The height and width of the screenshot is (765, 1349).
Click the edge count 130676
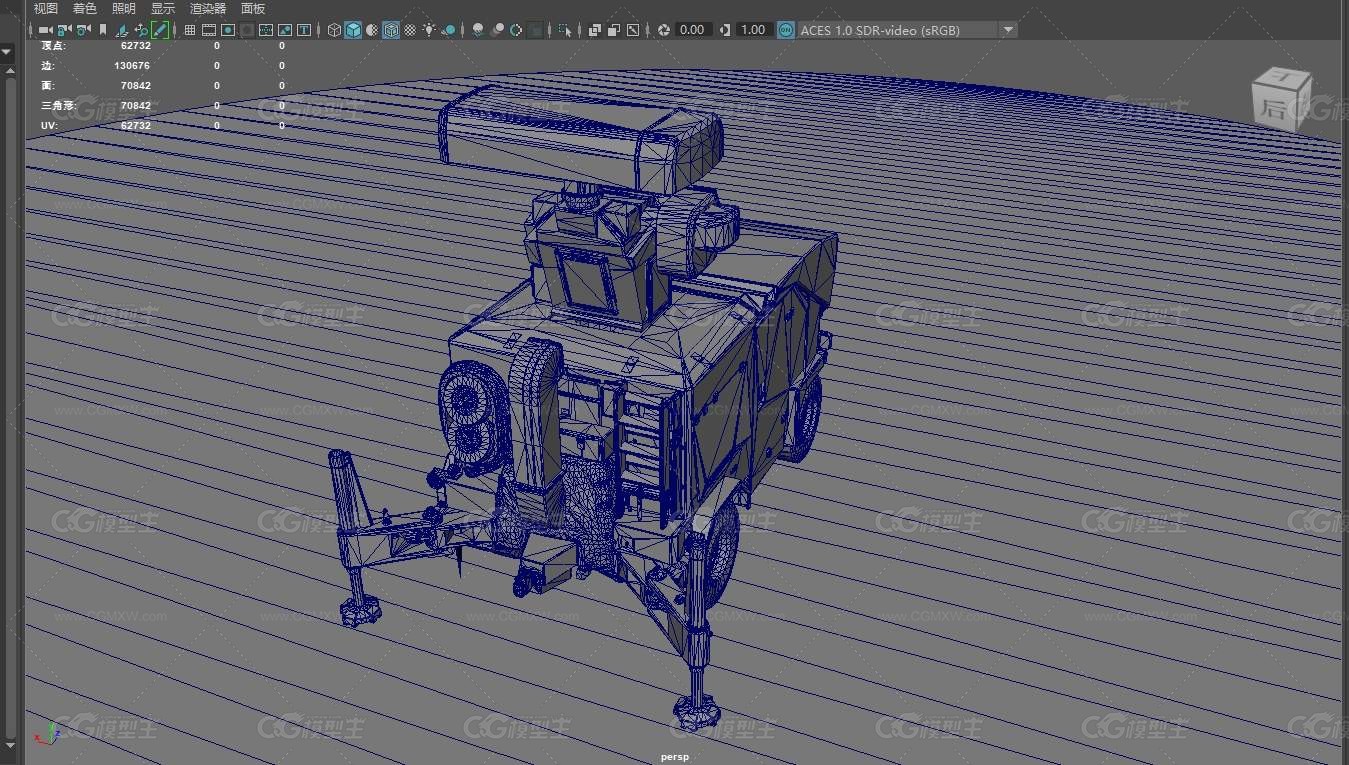click(132, 66)
